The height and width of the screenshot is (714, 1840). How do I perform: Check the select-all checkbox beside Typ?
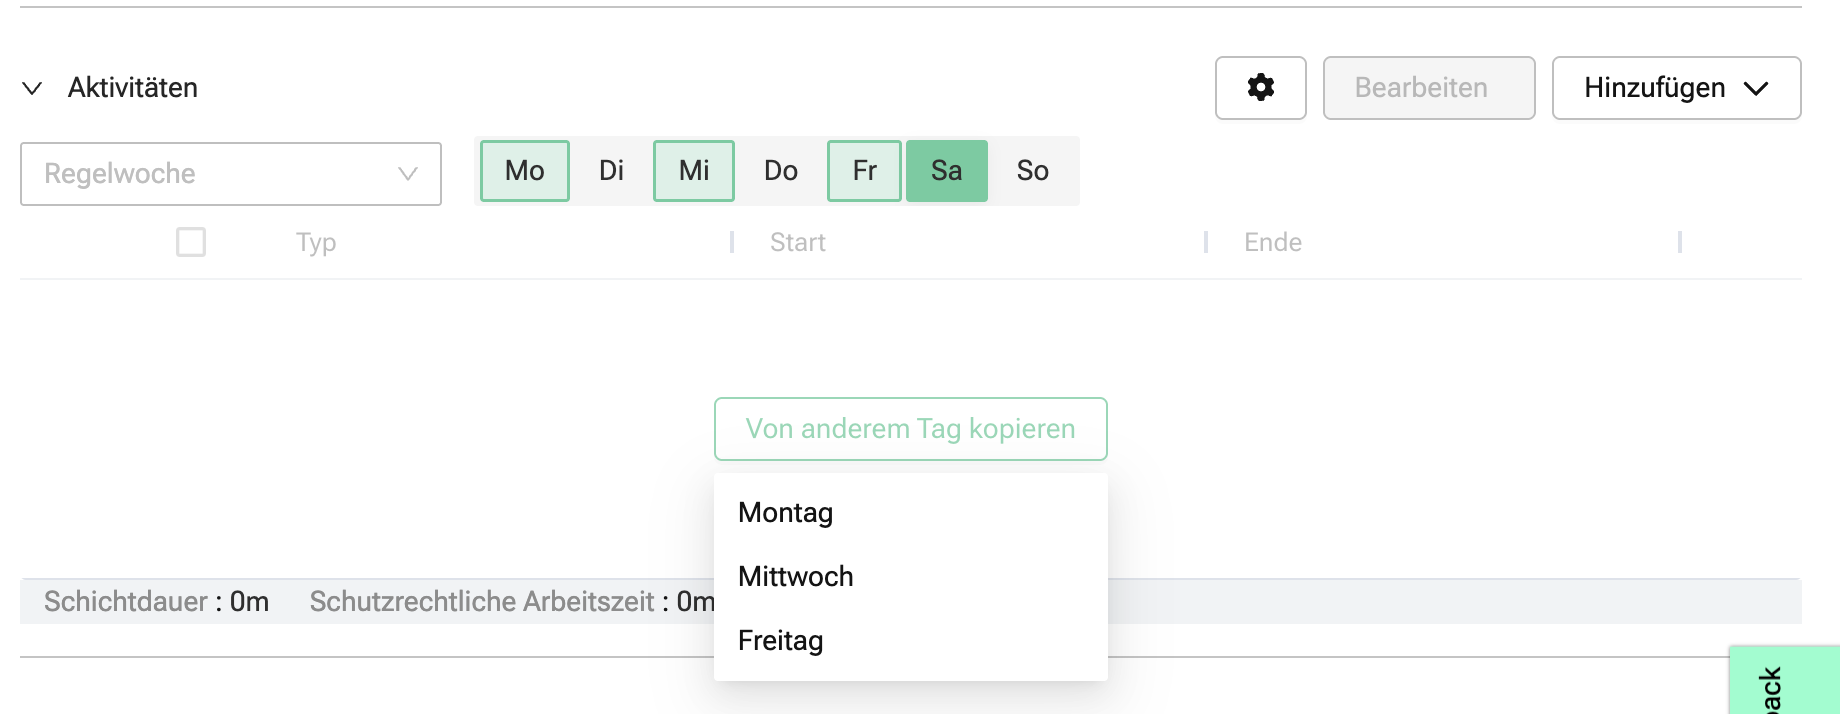(x=191, y=242)
